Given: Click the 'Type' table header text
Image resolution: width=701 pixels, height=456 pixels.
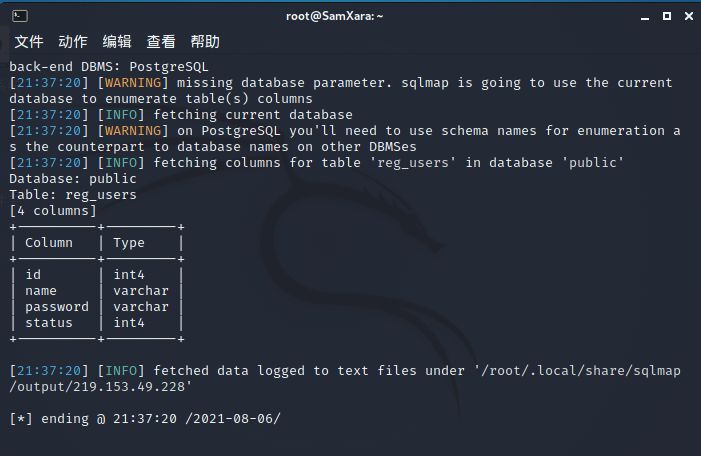Looking at the screenshot, I should (129, 243).
